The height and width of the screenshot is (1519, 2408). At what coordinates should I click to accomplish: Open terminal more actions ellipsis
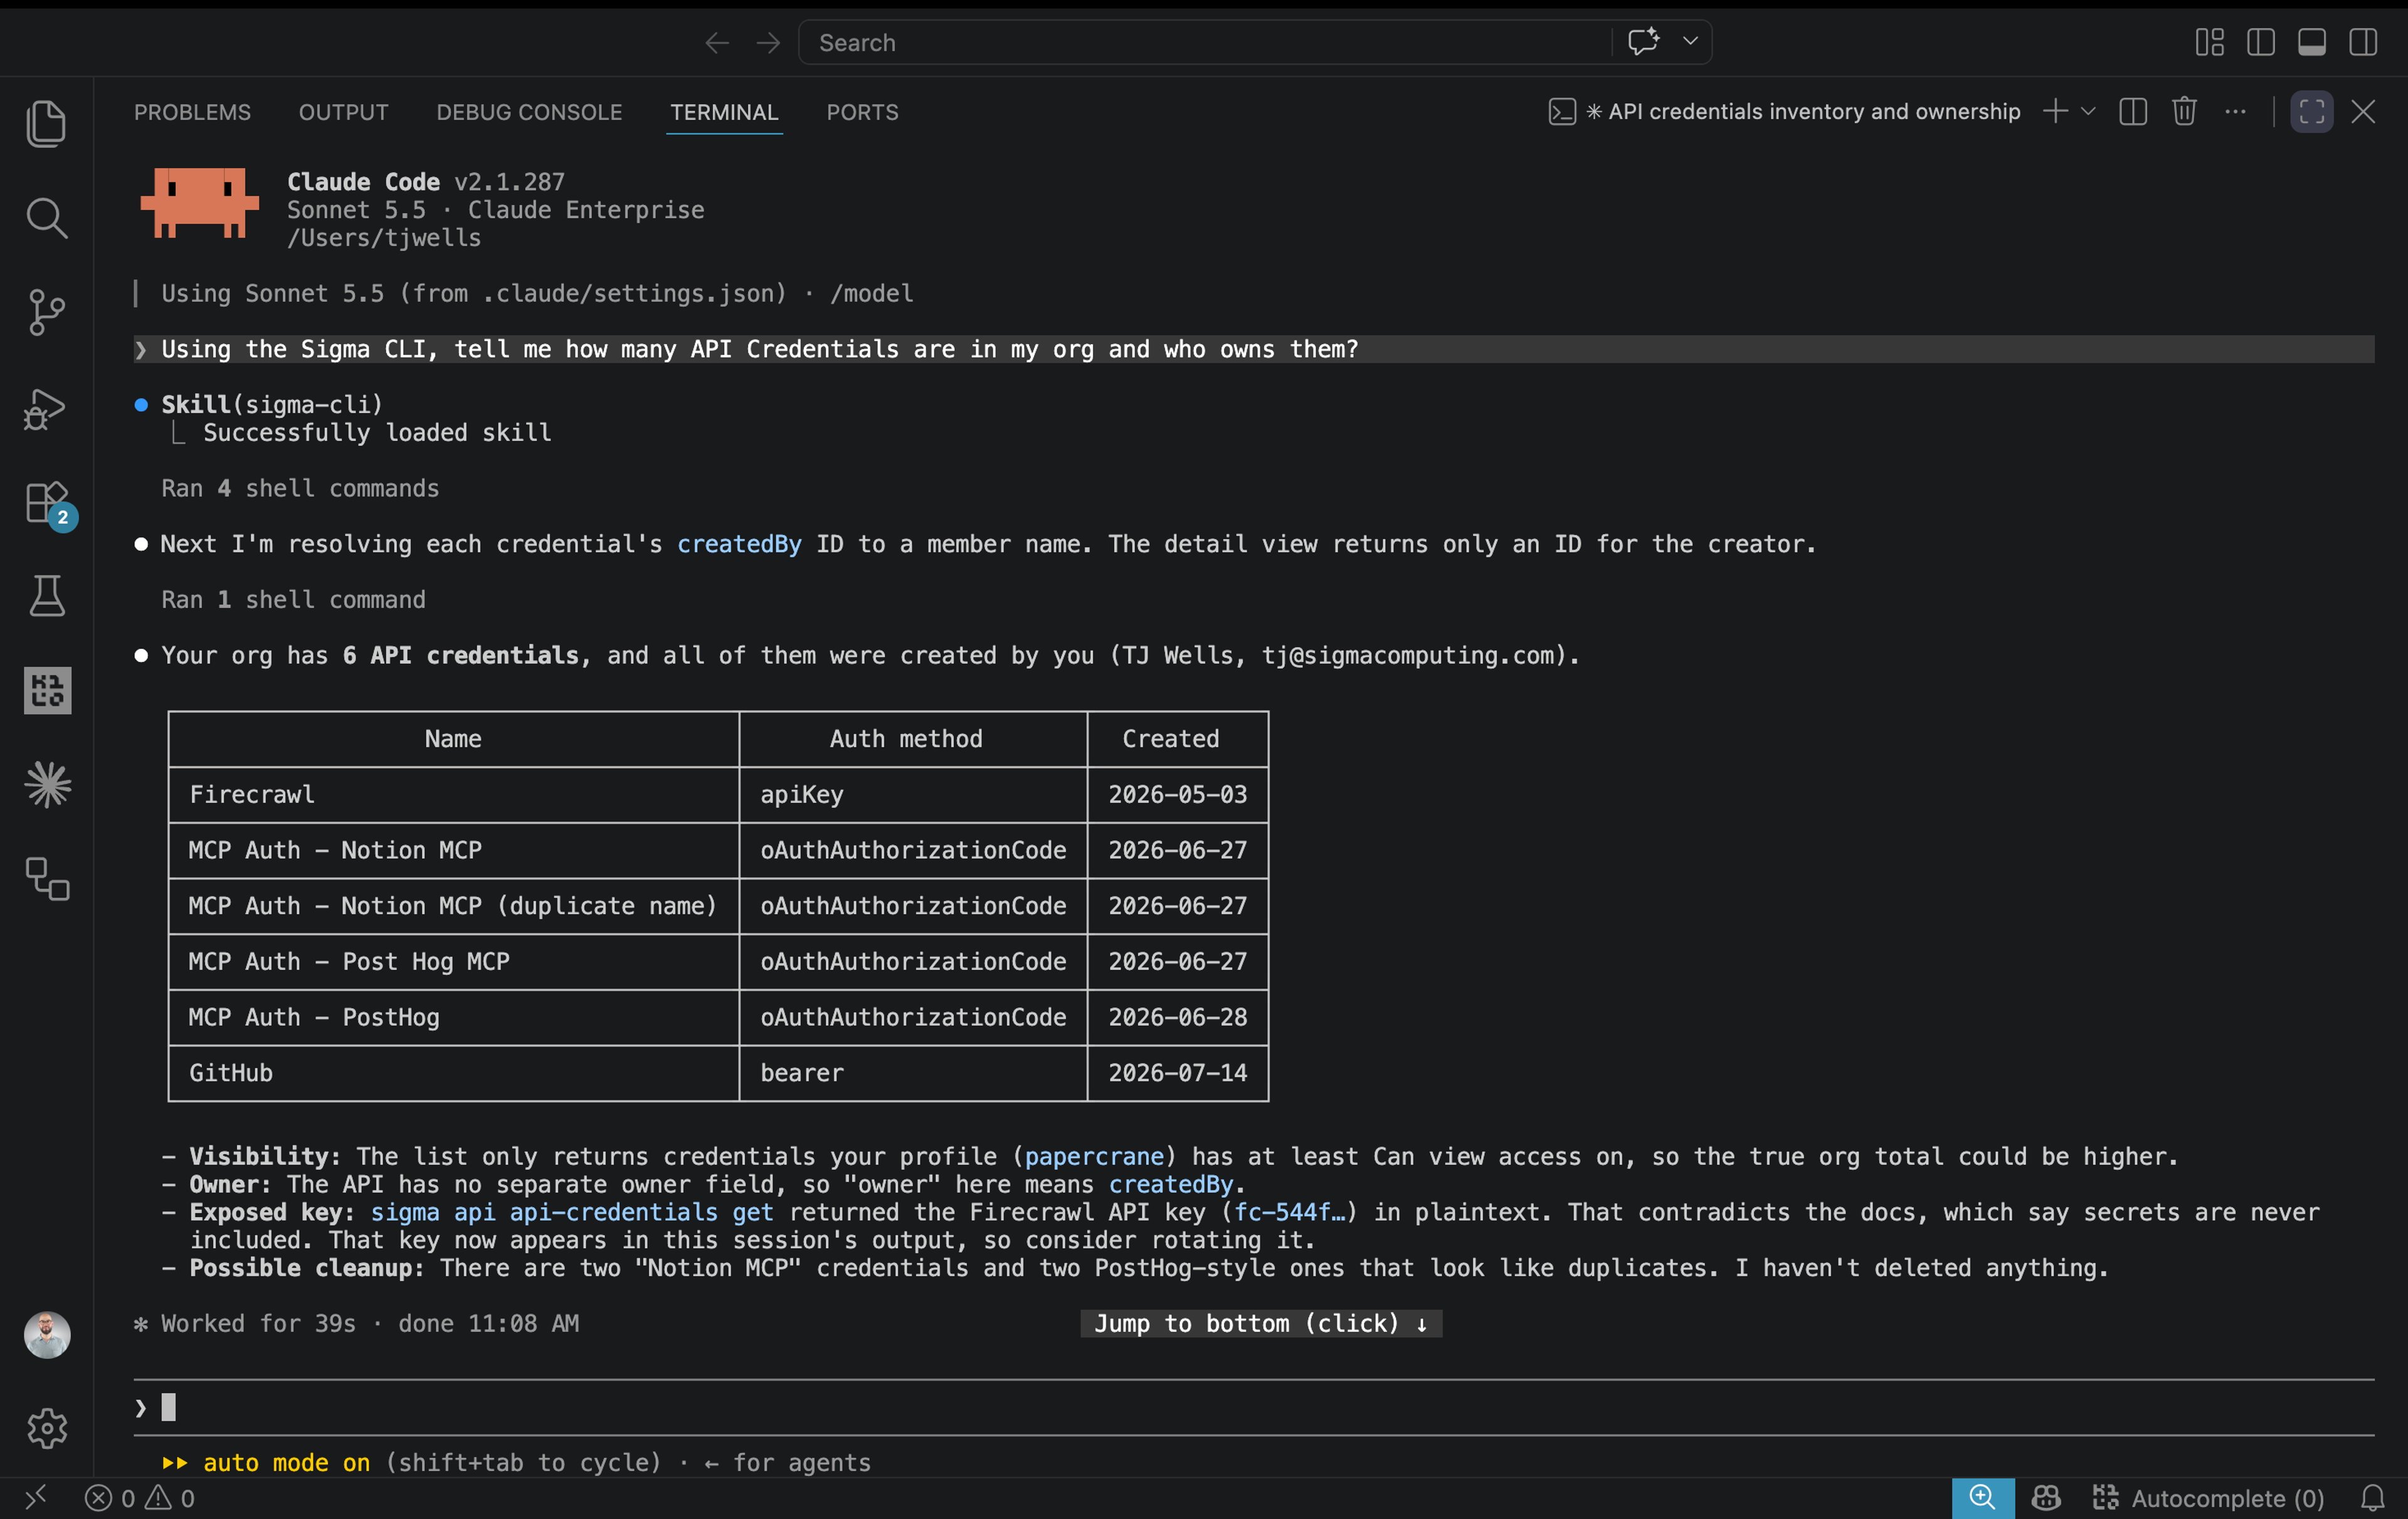coord(2235,111)
